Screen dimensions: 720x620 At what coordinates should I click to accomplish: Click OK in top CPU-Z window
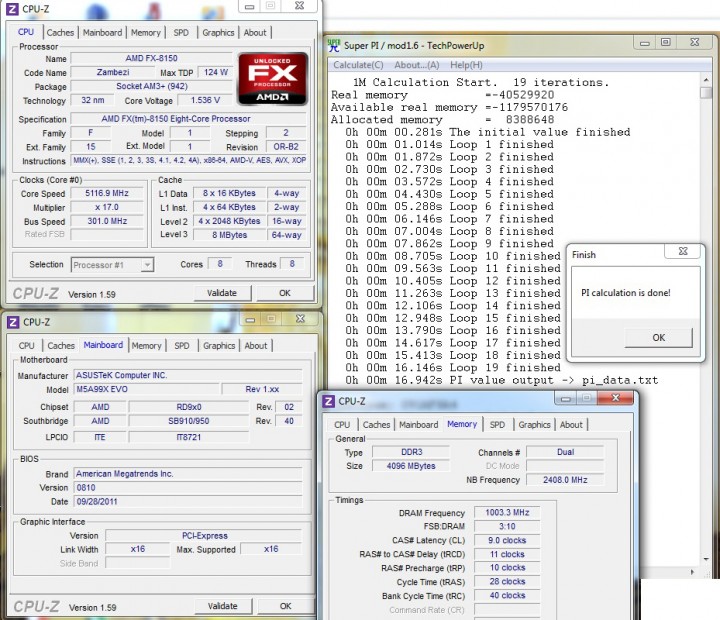point(285,293)
